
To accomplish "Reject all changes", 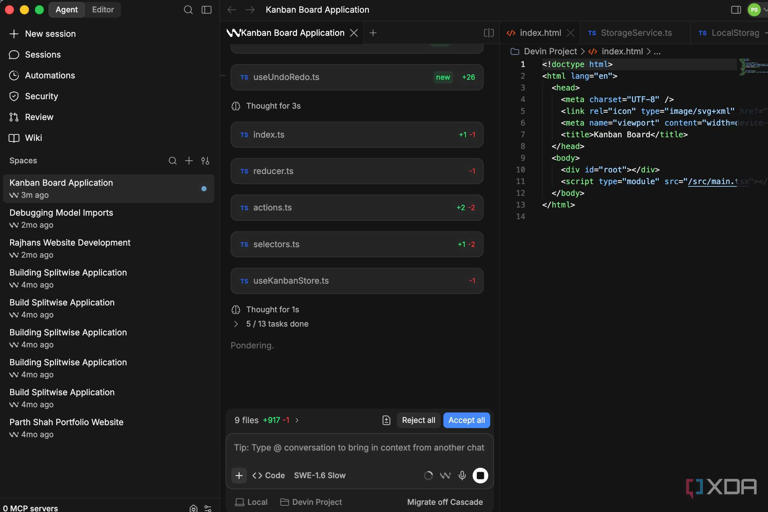I will (418, 420).
